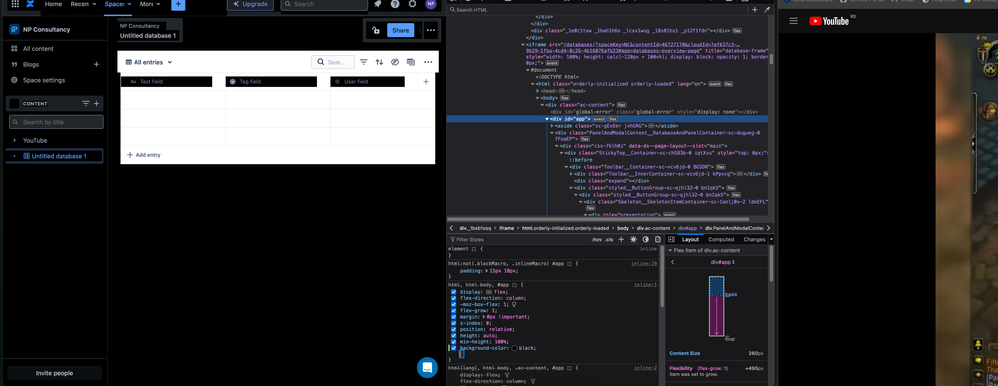Click the database filter icon
The image size is (998, 386).
coord(363,62)
